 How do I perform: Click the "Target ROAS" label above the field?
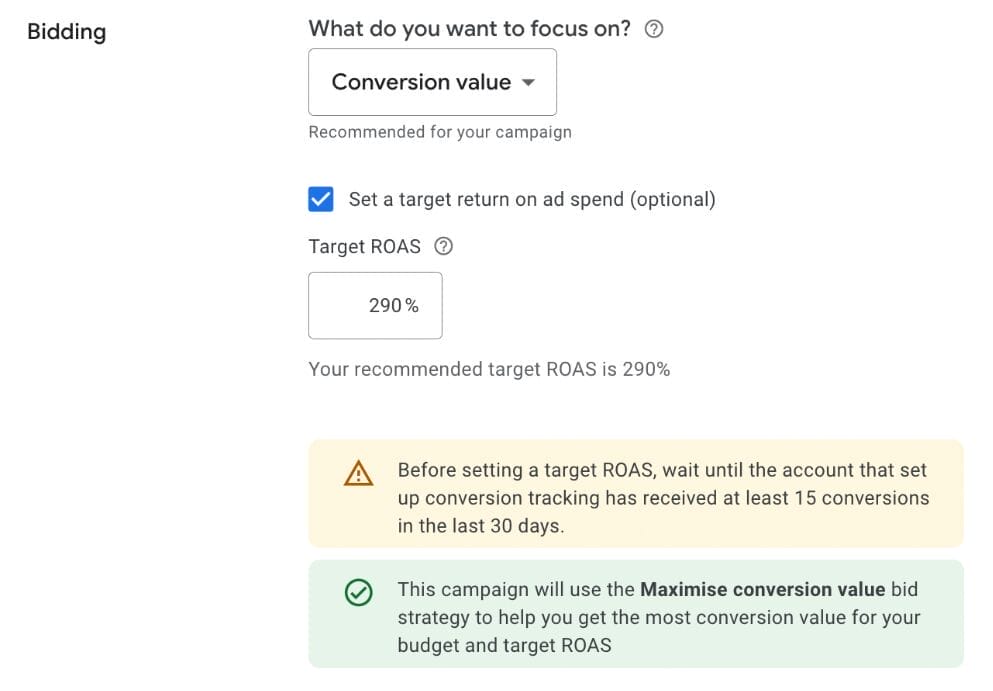(x=364, y=246)
